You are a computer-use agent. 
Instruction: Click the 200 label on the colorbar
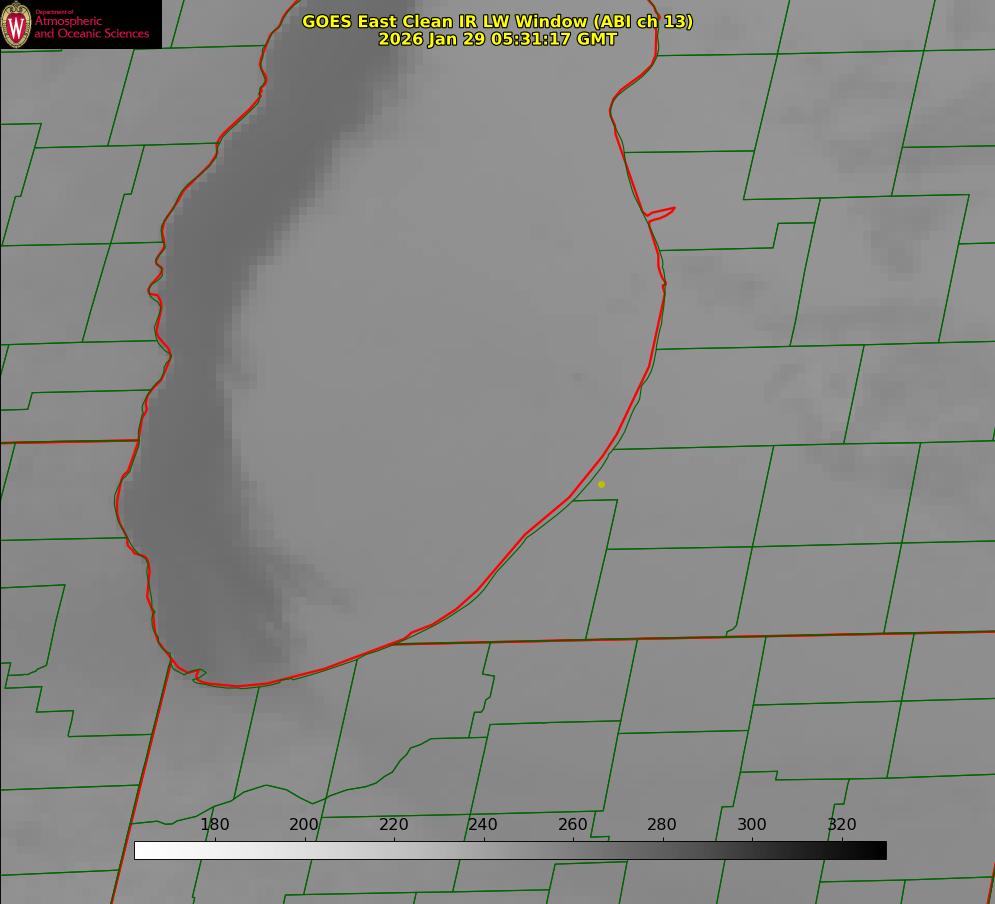(304, 824)
